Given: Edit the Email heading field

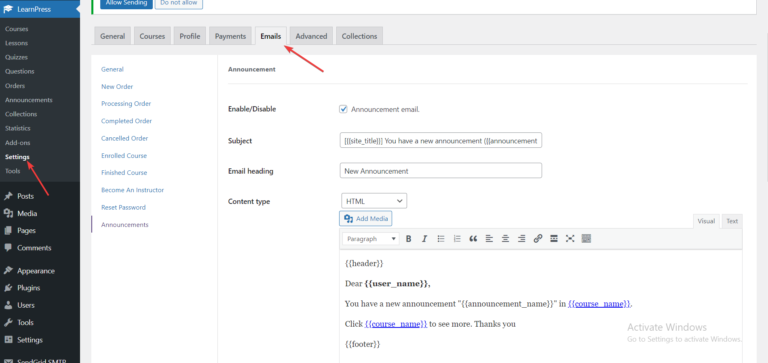Looking at the screenshot, I should pyautogui.click(x=441, y=170).
